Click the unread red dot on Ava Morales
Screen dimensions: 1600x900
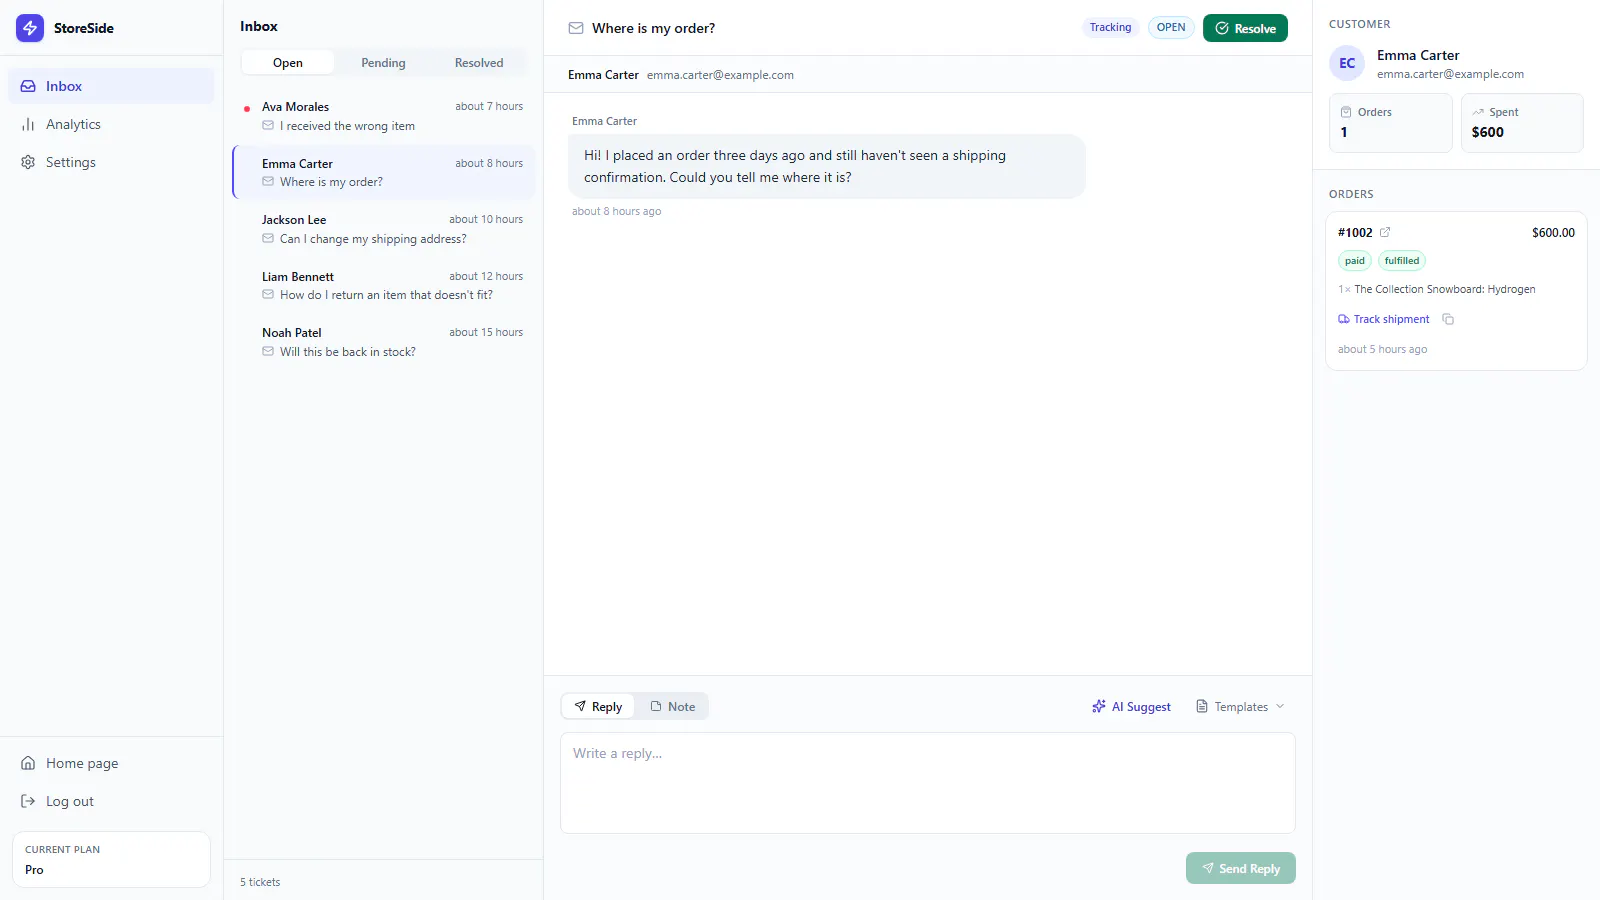[x=247, y=108]
